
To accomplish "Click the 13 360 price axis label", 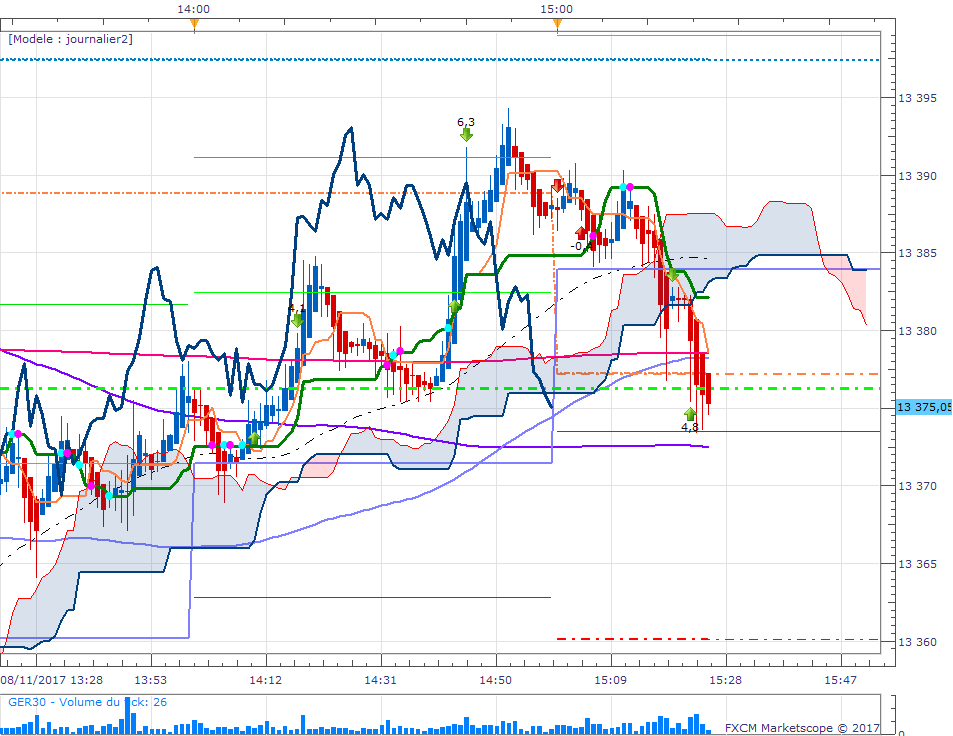I will click(917, 642).
